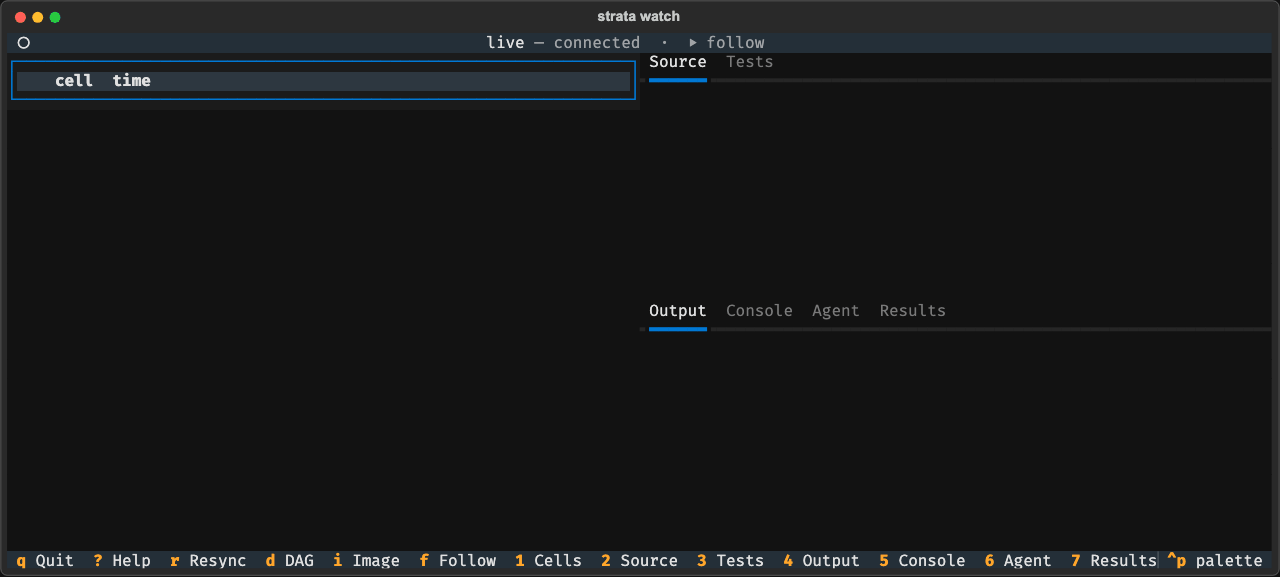Select the cell column header
Image resolution: width=1280 pixels, height=577 pixels.
(74, 81)
